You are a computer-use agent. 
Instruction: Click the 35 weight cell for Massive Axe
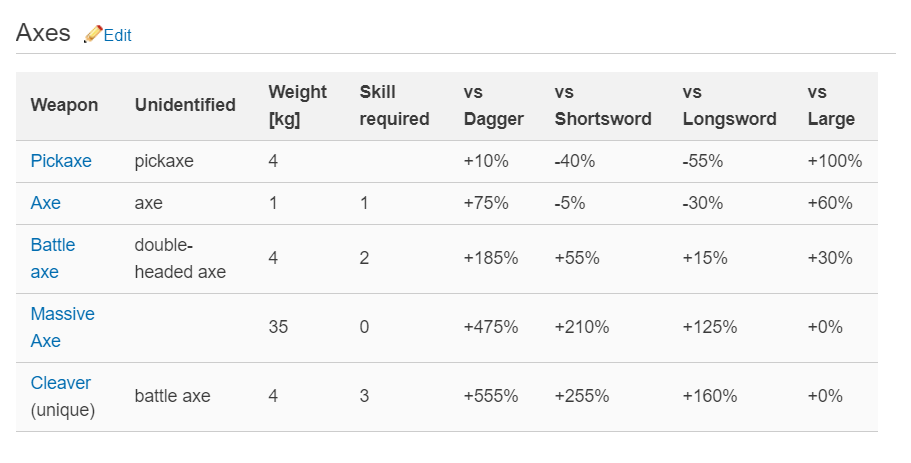(x=278, y=327)
